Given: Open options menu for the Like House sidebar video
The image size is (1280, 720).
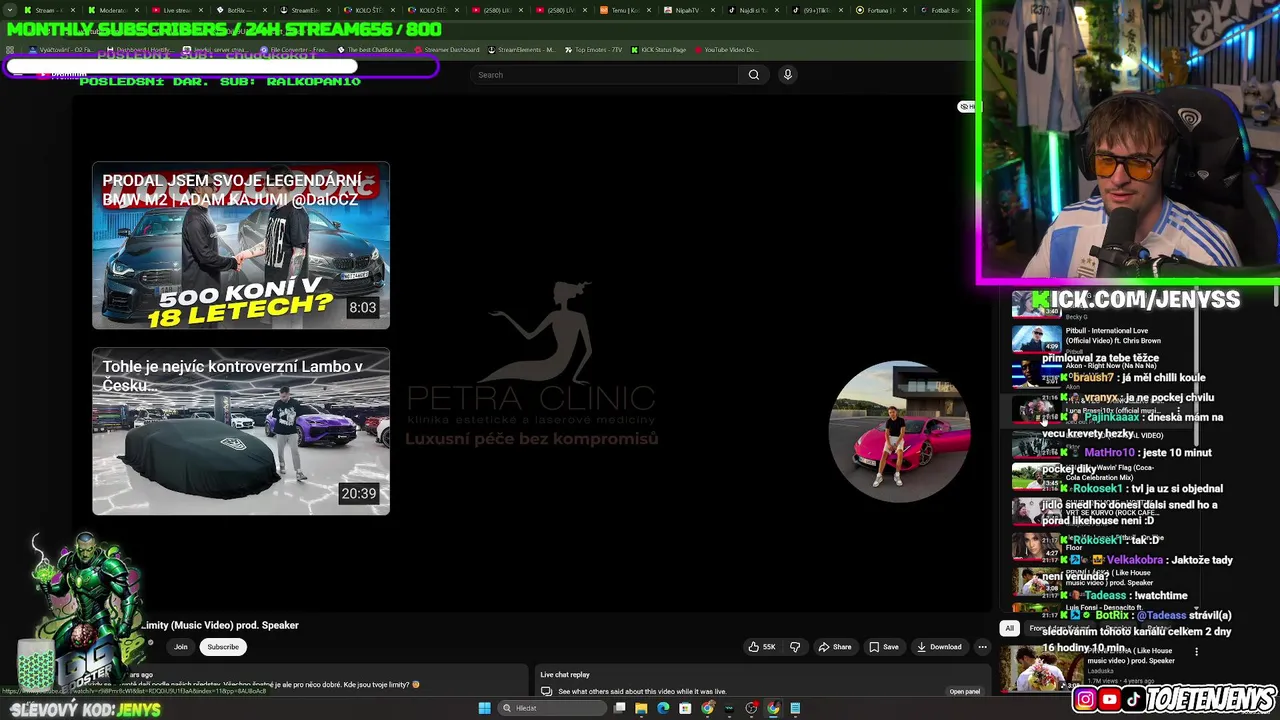Looking at the screenshot, I should tap(1196, 652).
